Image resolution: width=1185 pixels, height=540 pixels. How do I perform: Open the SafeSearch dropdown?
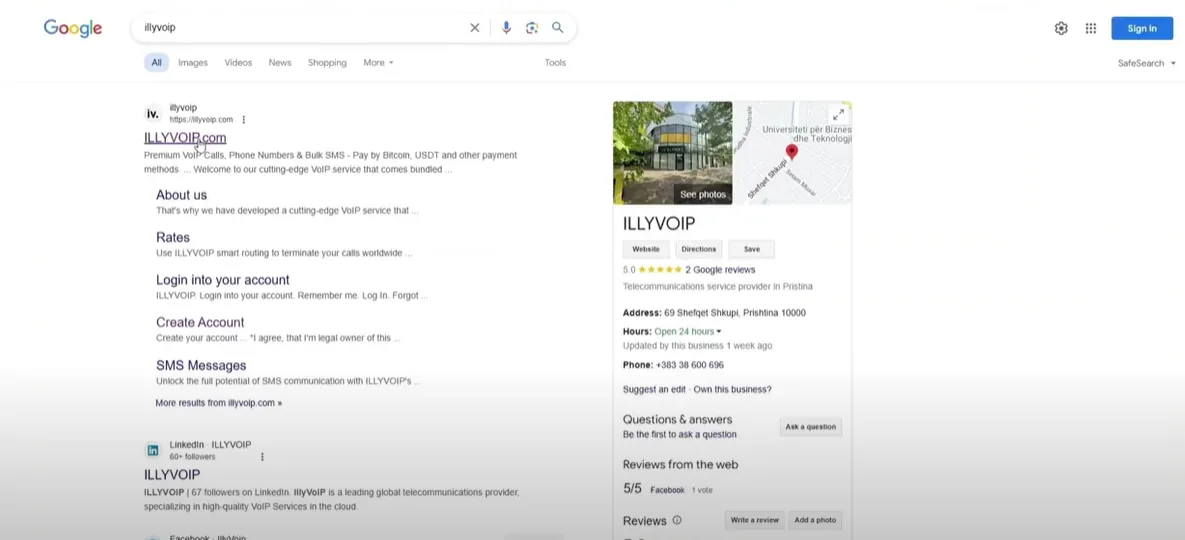tap(1146, 63)
